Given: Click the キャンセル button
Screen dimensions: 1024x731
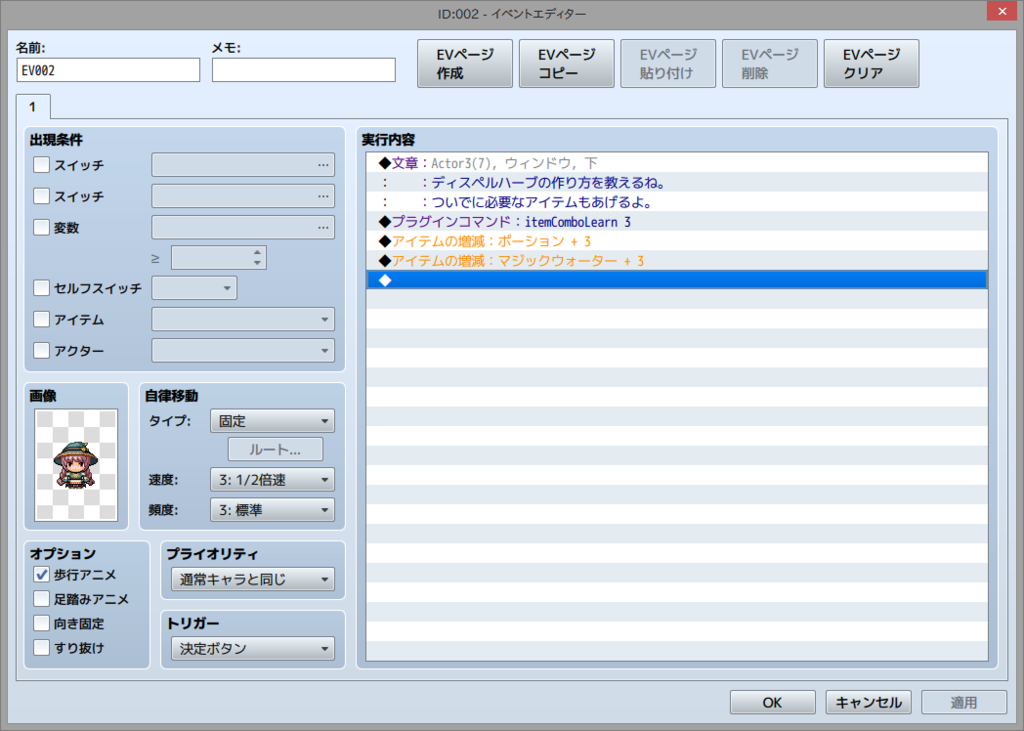Looking at the screenshot, I should point(868,702).
